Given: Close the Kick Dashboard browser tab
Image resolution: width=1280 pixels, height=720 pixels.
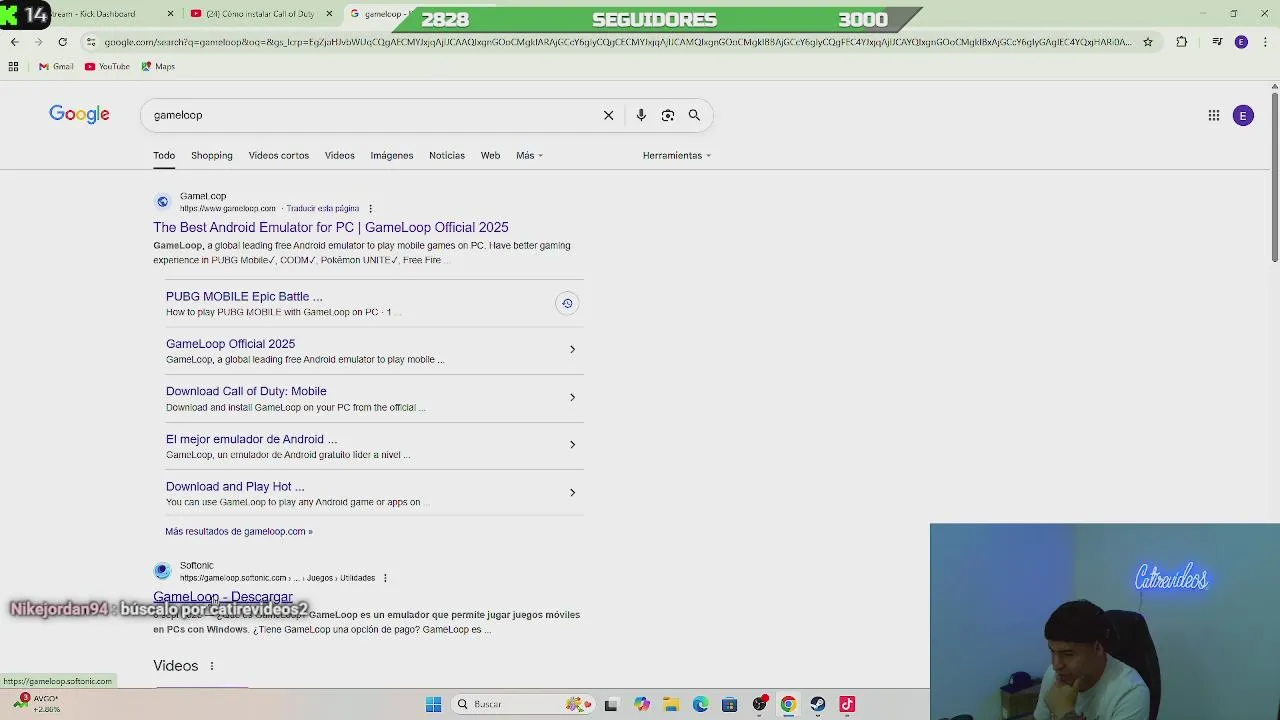Looking at the screenshot, I should 170,14.
